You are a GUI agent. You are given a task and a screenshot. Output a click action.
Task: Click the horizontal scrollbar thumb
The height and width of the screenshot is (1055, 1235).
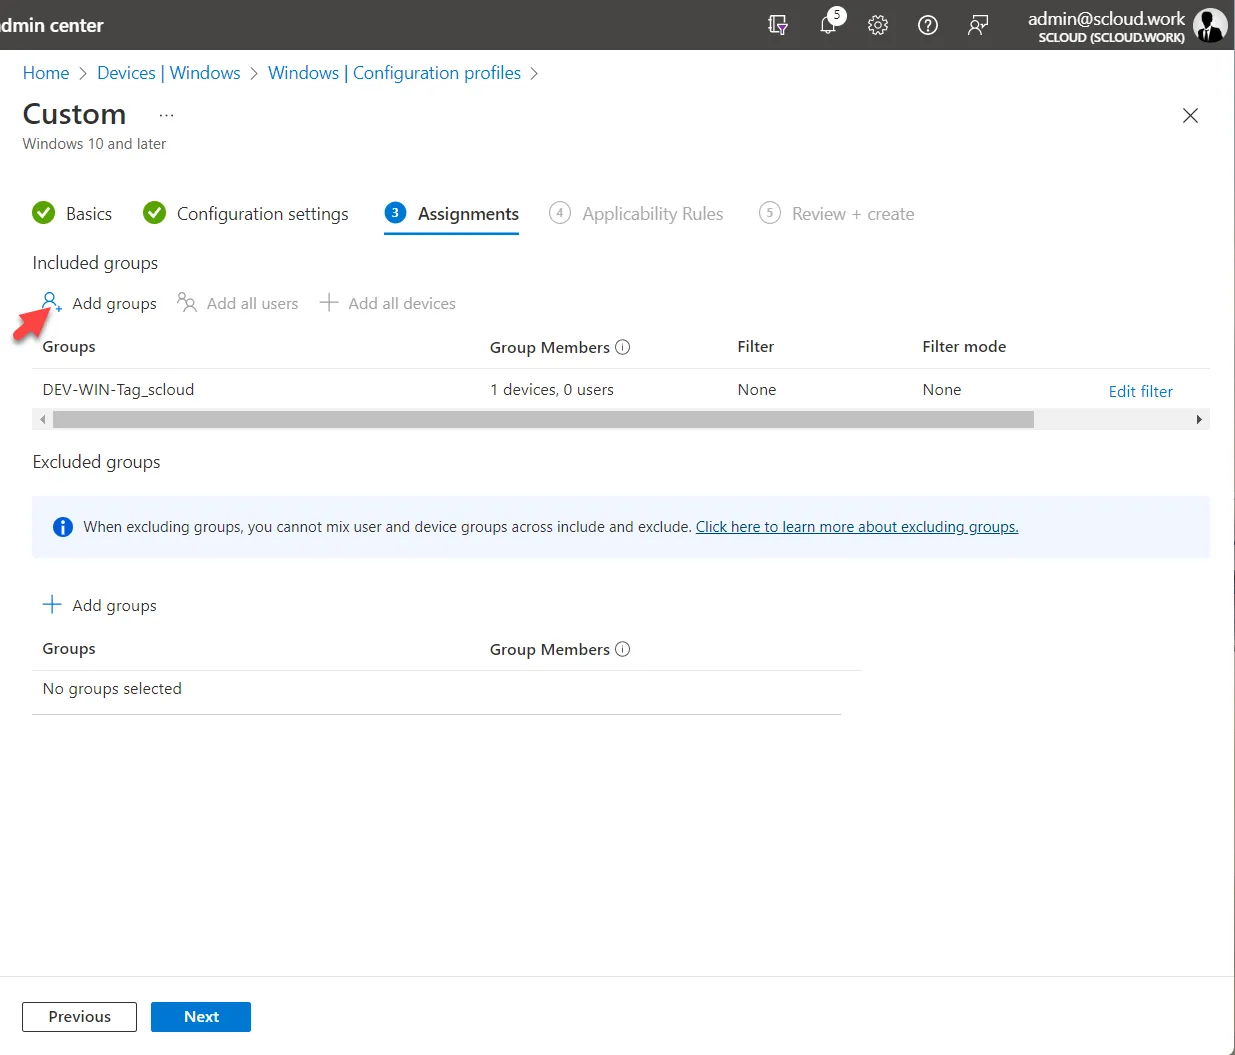point(543,420)
